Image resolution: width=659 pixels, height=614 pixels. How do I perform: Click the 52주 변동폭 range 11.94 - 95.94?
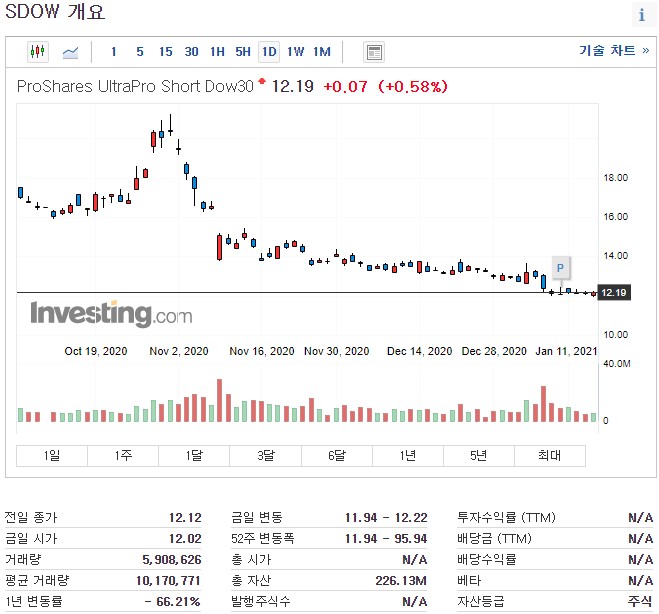[x=386, y=538]
